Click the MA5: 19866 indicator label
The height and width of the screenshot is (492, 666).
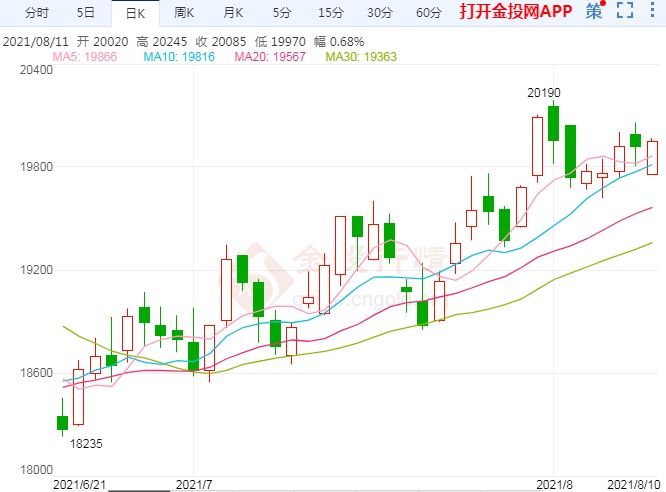[85, 57]
